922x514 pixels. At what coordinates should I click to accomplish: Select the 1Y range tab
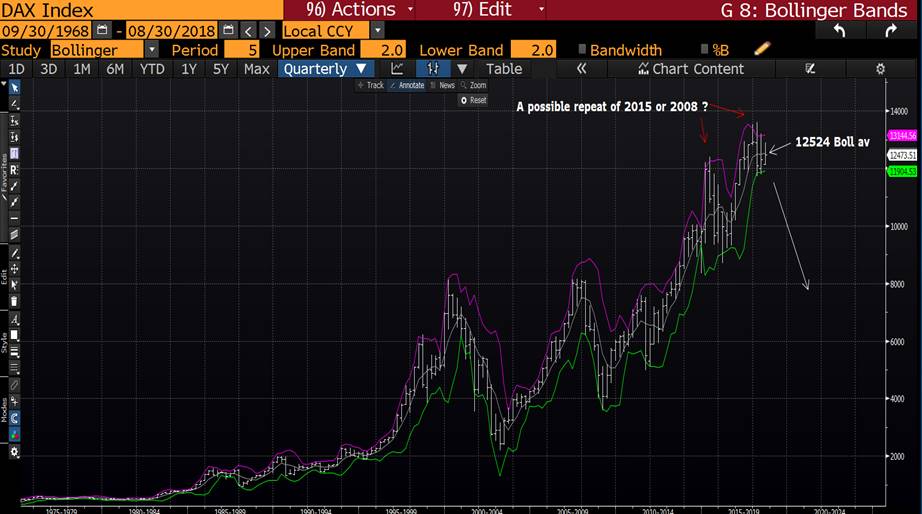coord(189,69)
